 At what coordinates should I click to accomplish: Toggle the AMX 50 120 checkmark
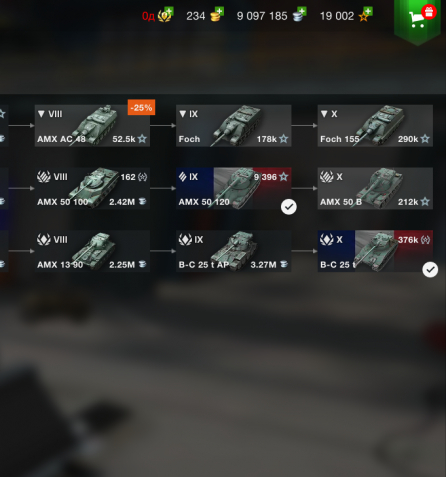tap(289, 207)
